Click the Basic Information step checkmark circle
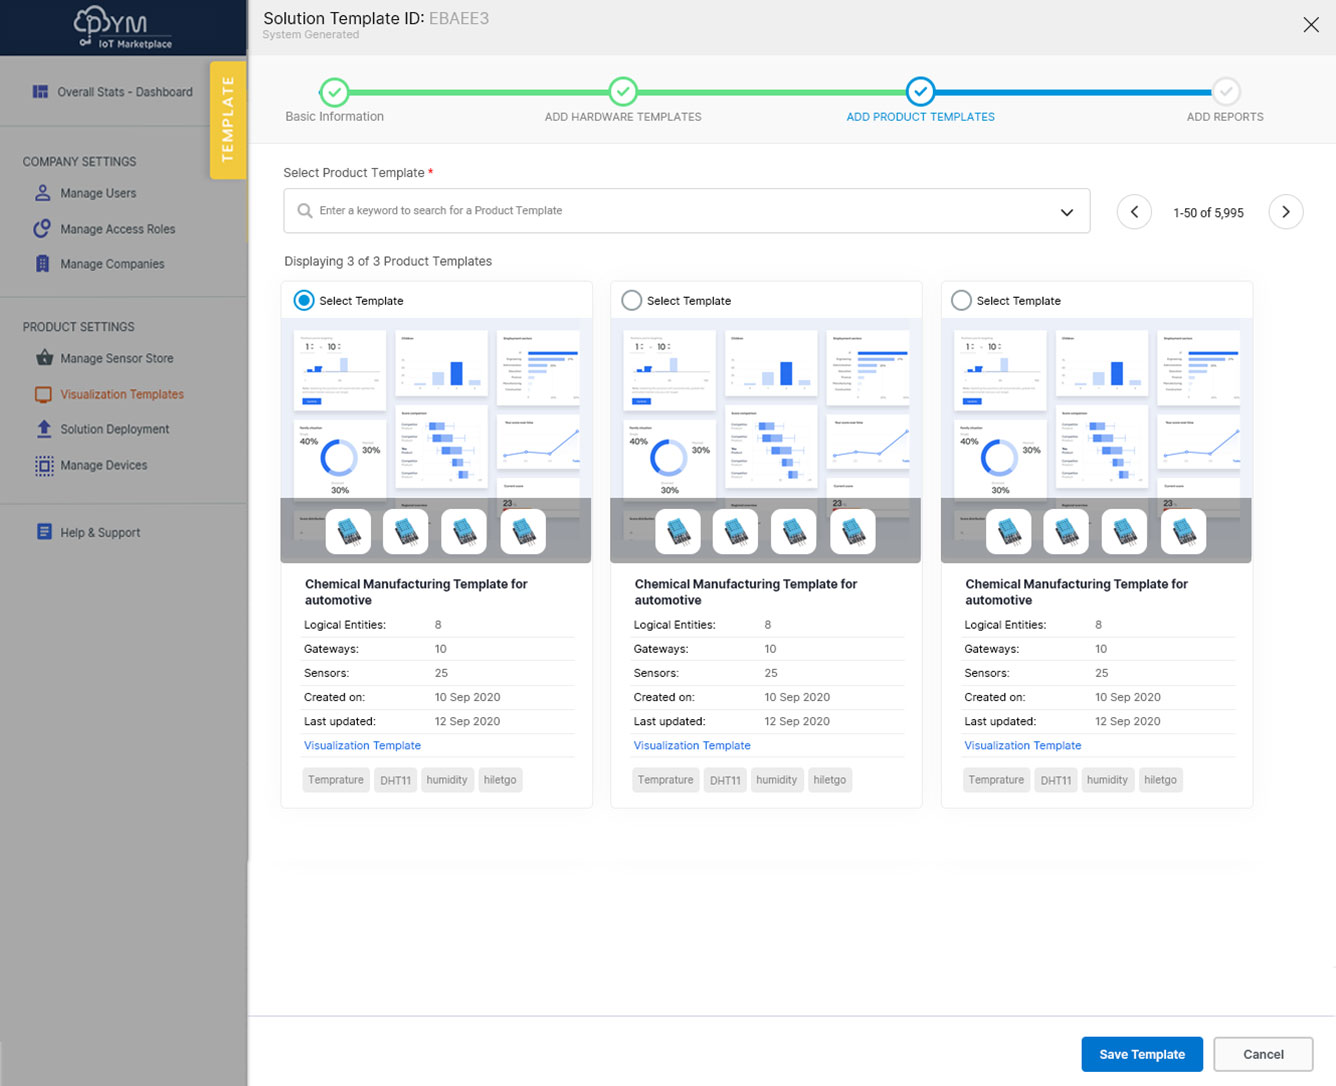Screen dimensions: 1336x1086 pos(334,92)
